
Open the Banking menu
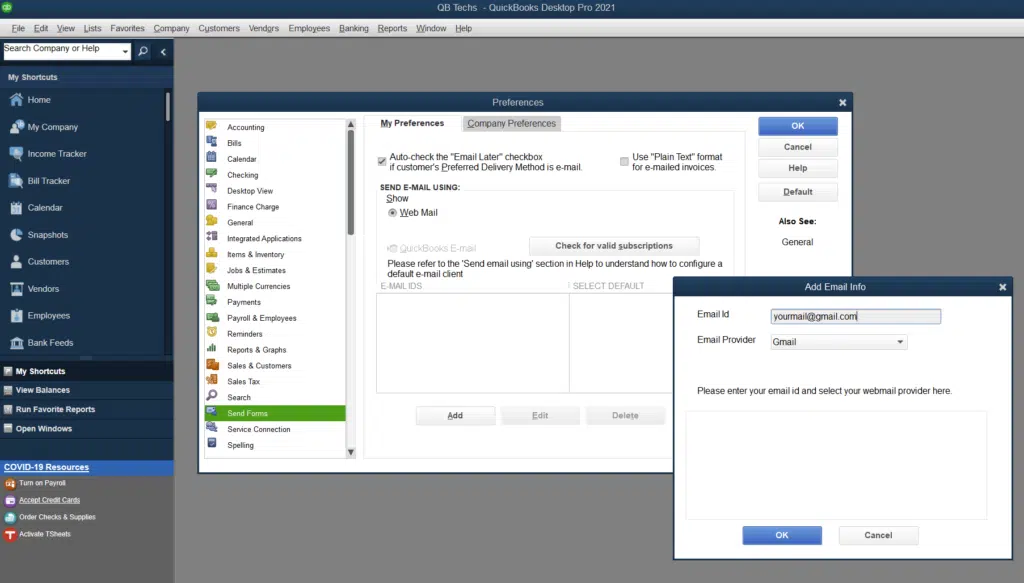[x=353, y=28]
